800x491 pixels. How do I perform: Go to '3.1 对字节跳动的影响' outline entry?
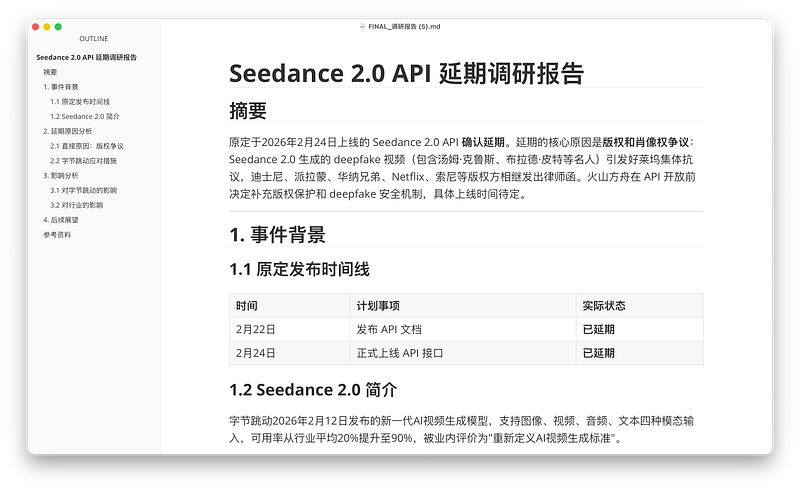point(83,190)
